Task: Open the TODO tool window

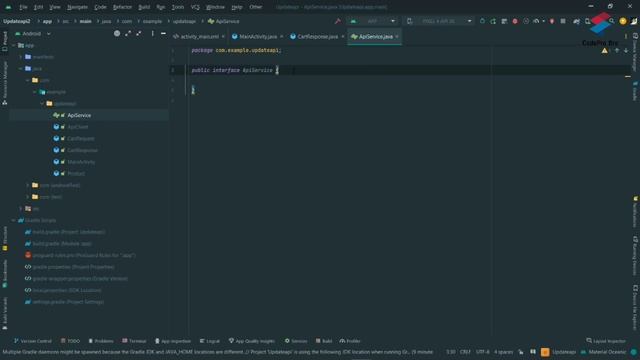Action: click(x=71, y=341)
